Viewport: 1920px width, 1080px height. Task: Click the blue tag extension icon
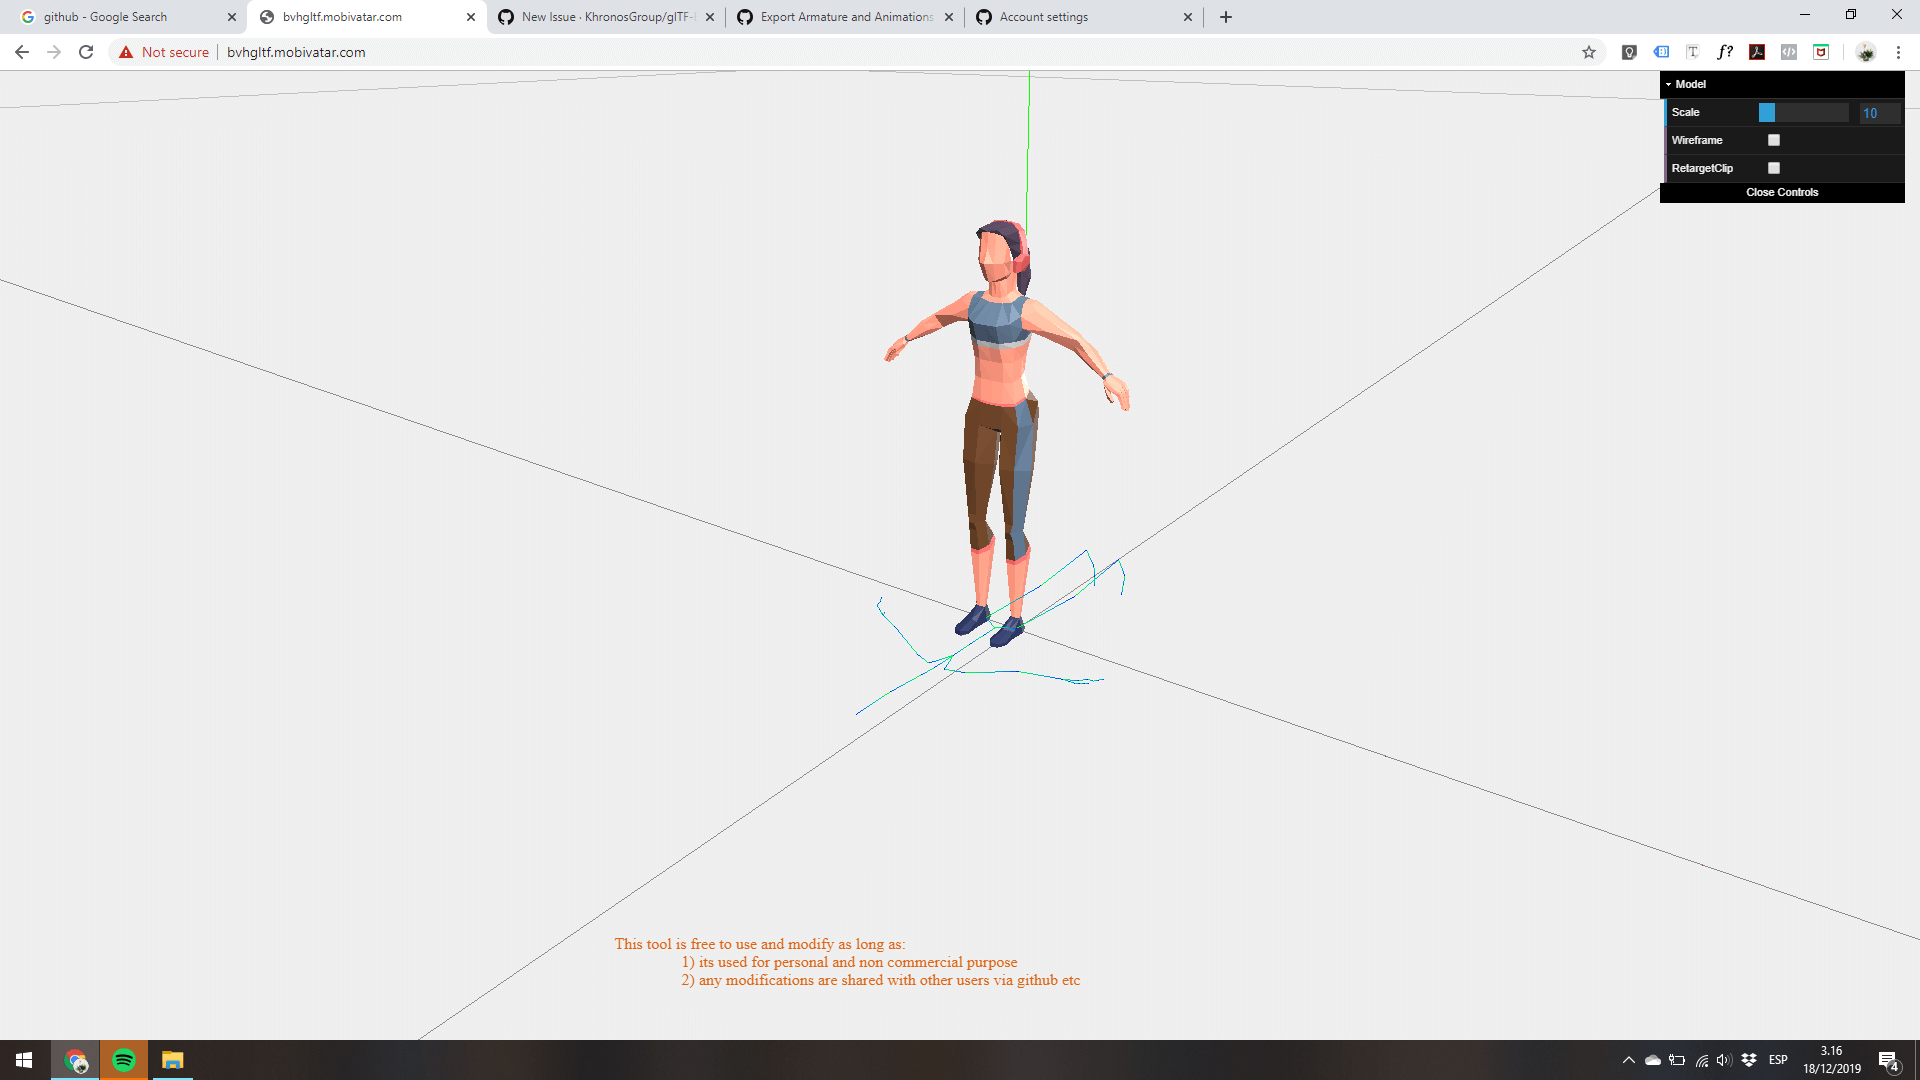pos(1661,52)
